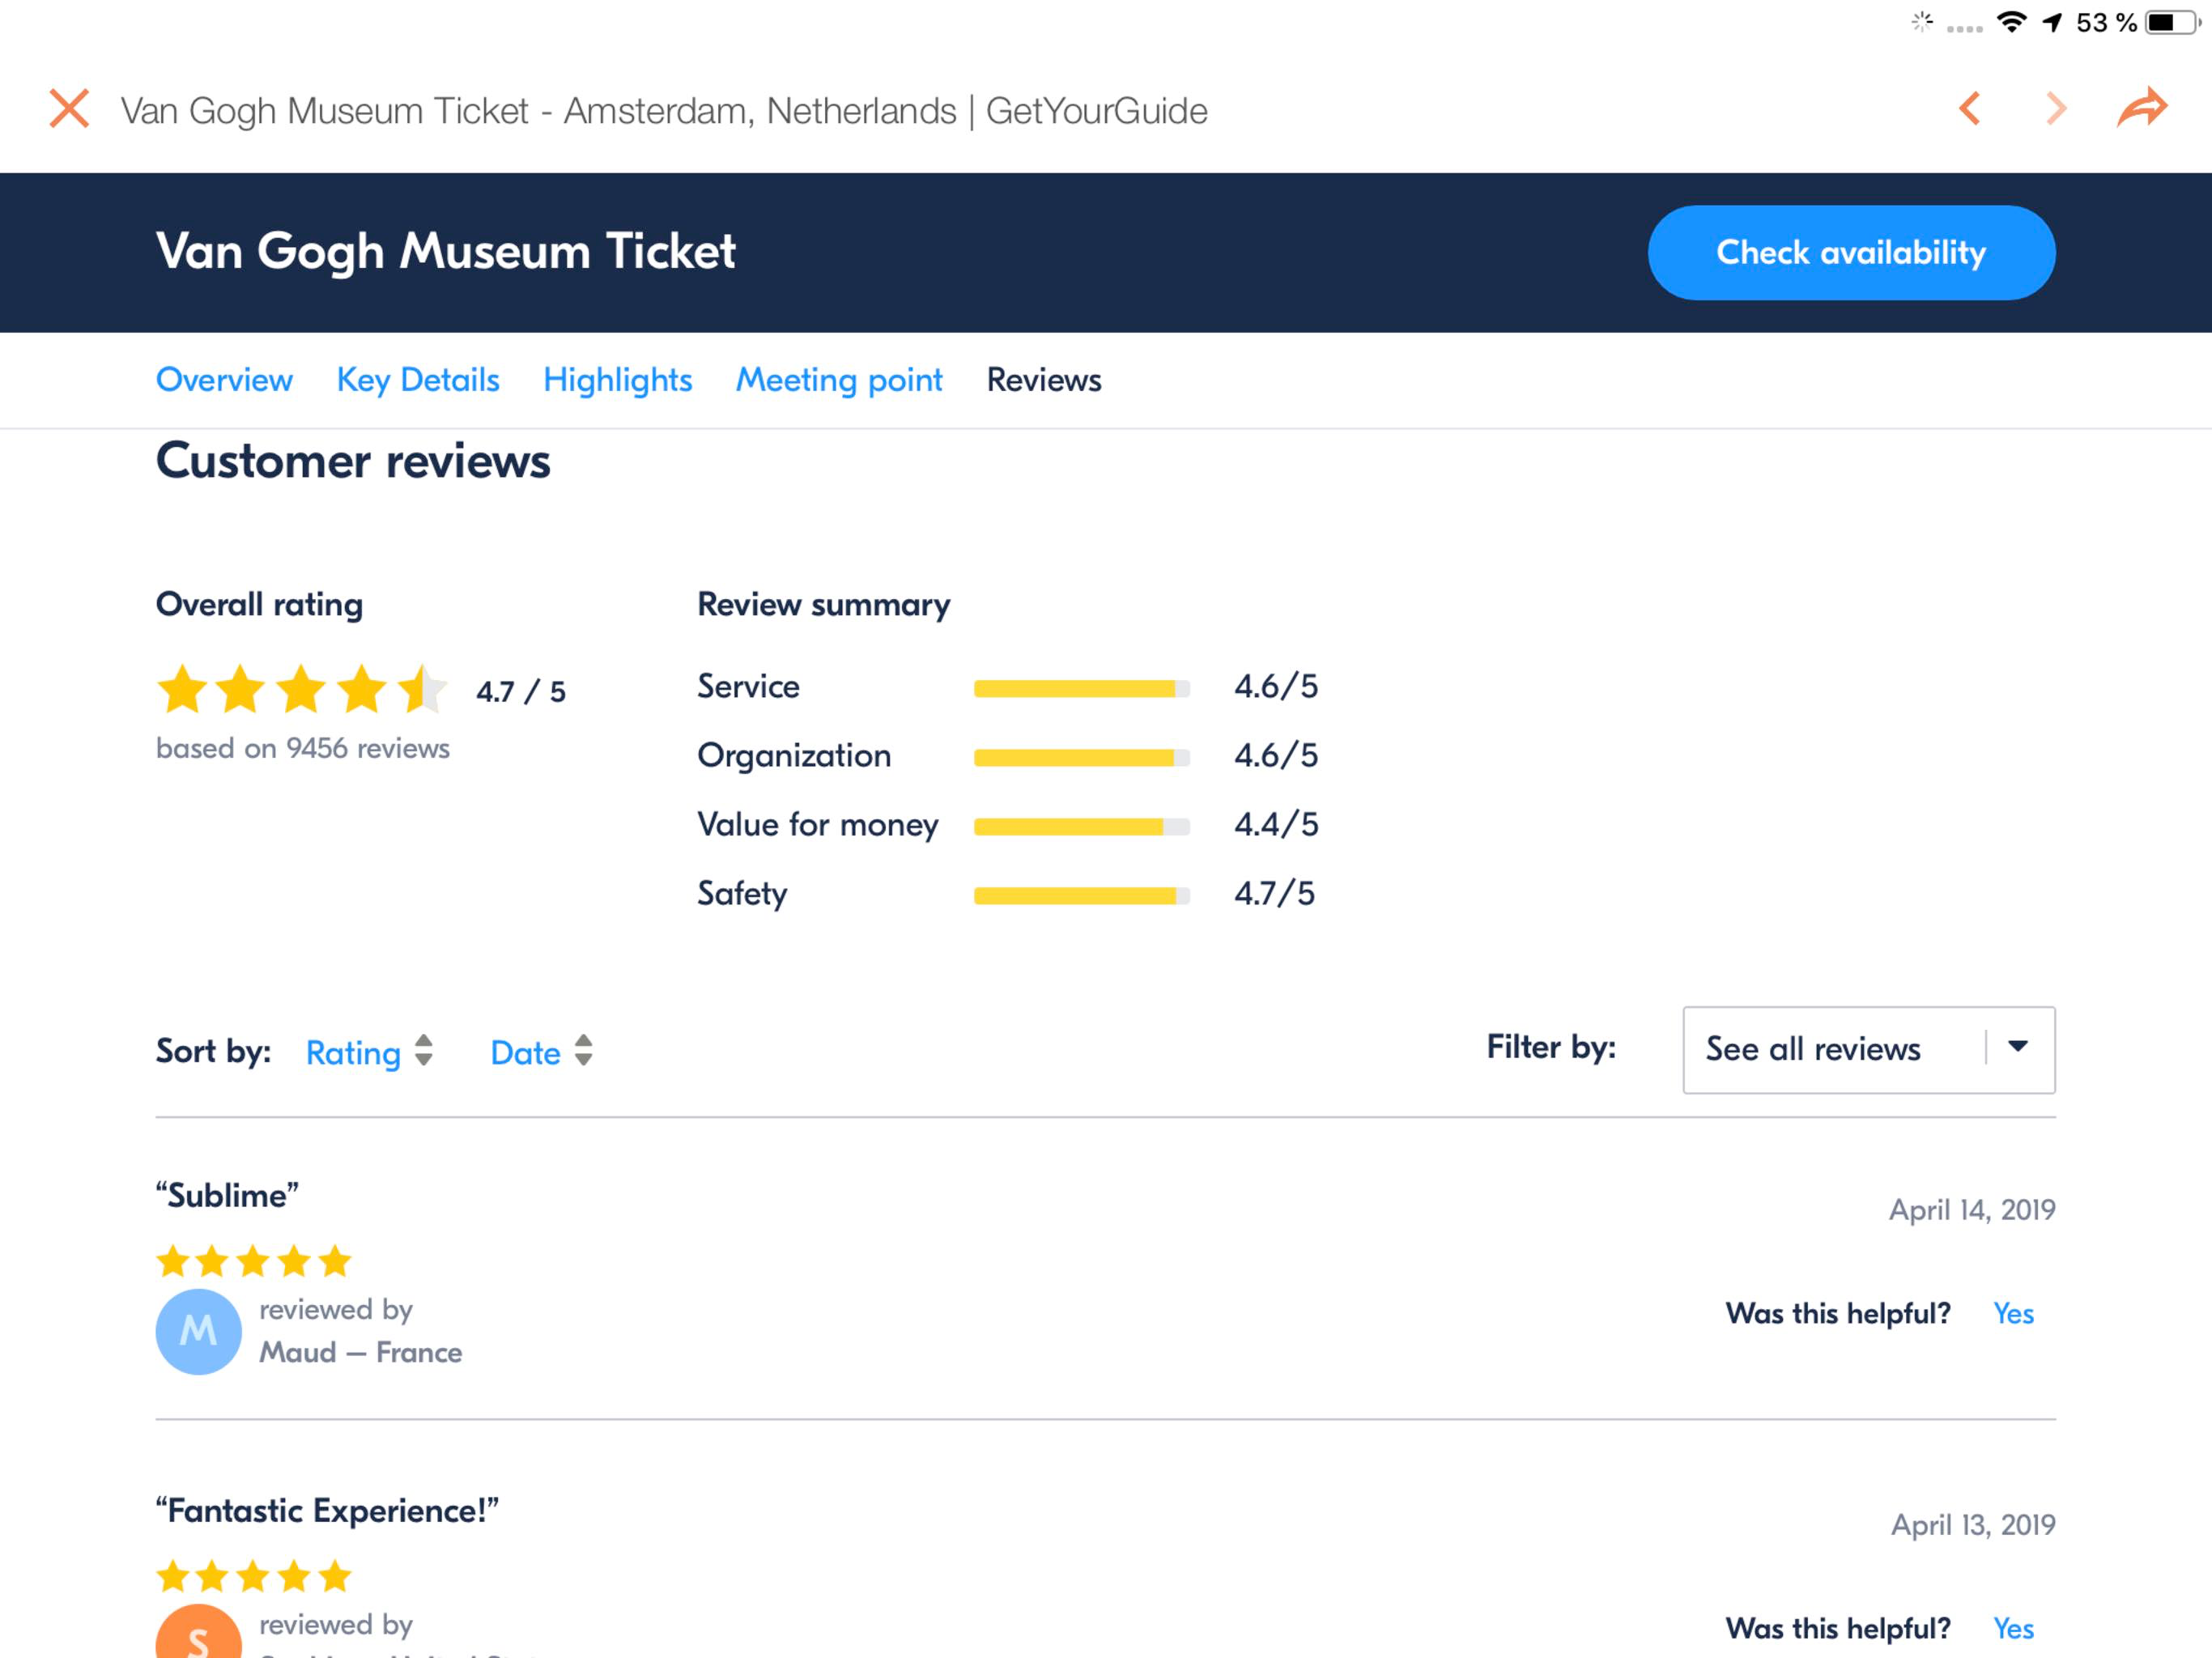Click the Maud reviewer avatar

[x=198, y=1331]
